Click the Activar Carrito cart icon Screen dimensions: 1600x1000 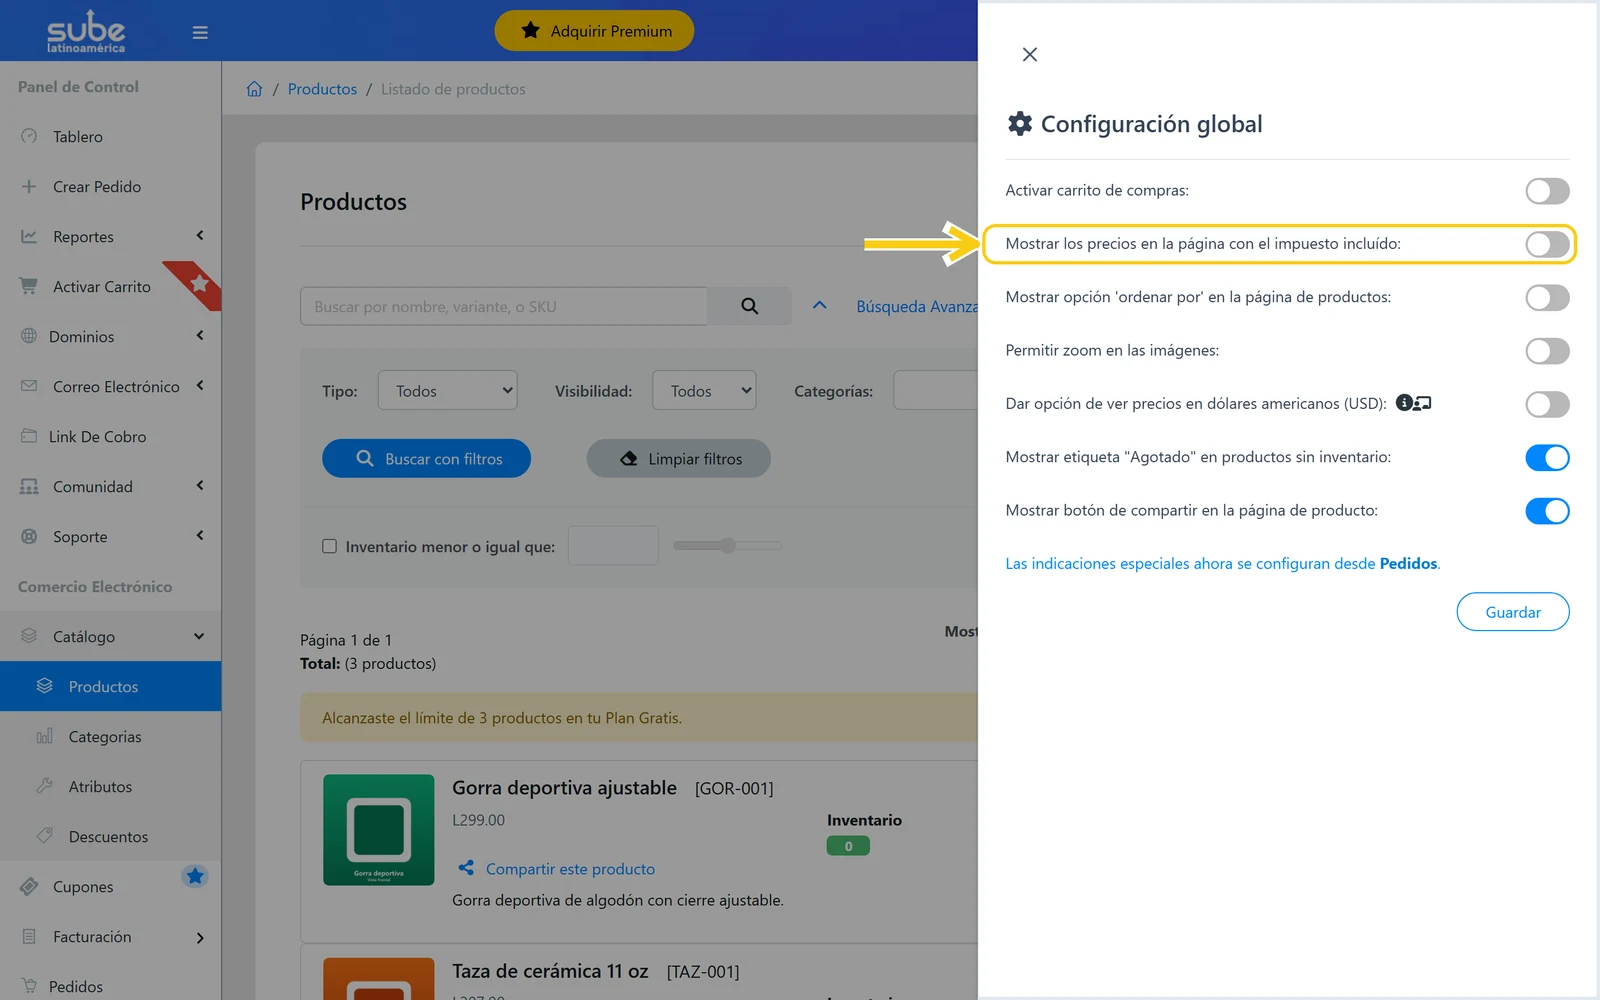coord(29,286)
